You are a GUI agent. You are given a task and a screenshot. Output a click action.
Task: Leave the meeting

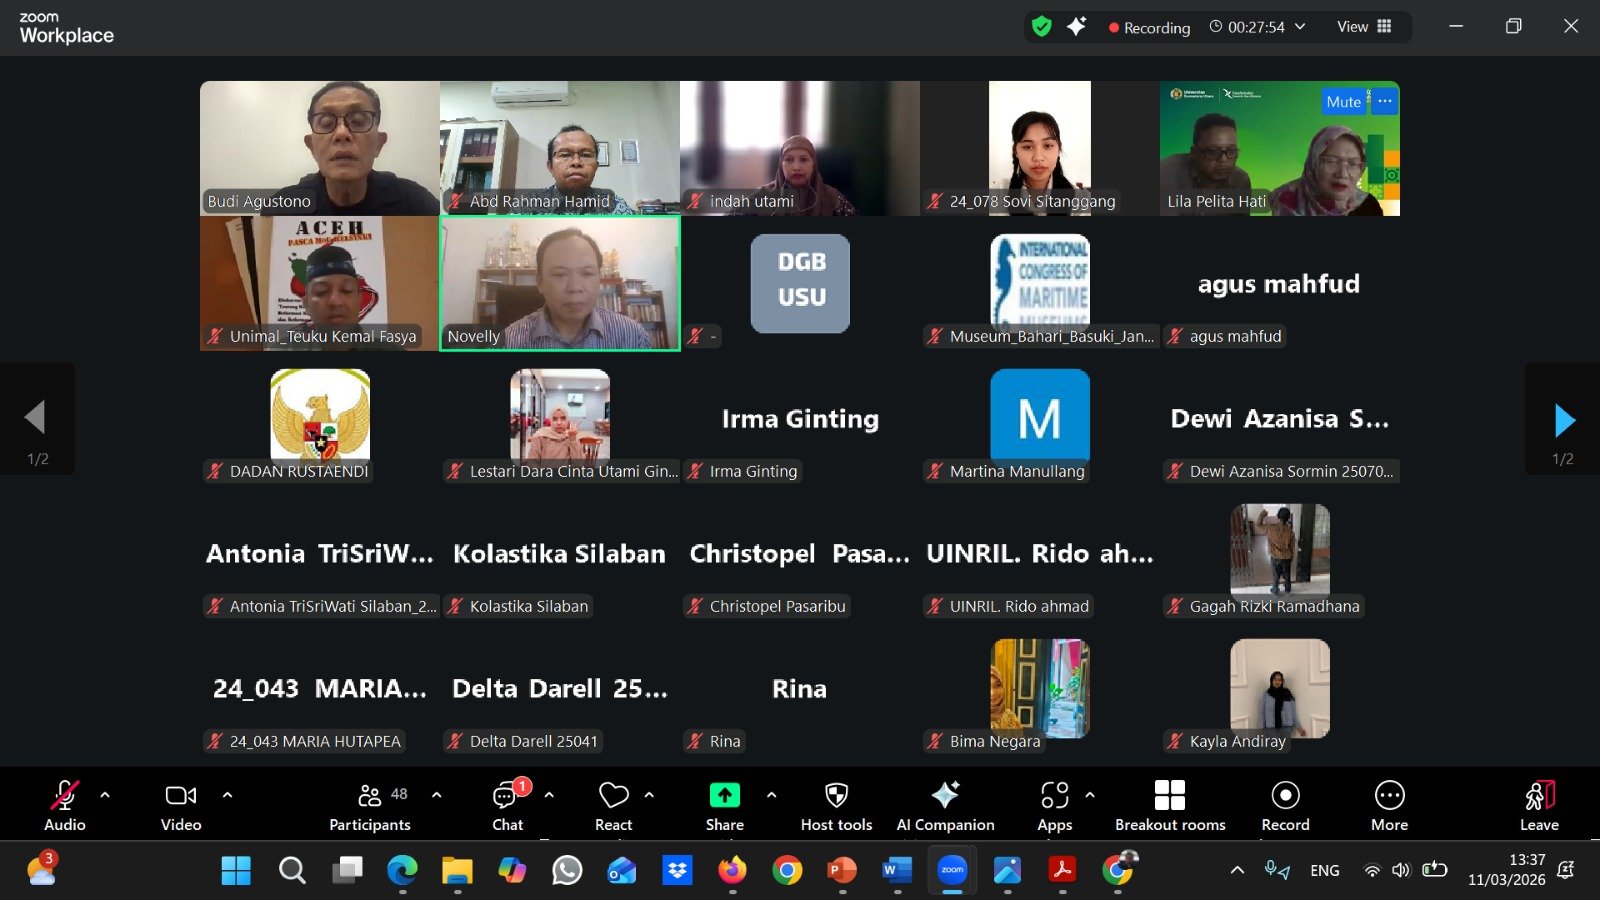pos(1539,805)
